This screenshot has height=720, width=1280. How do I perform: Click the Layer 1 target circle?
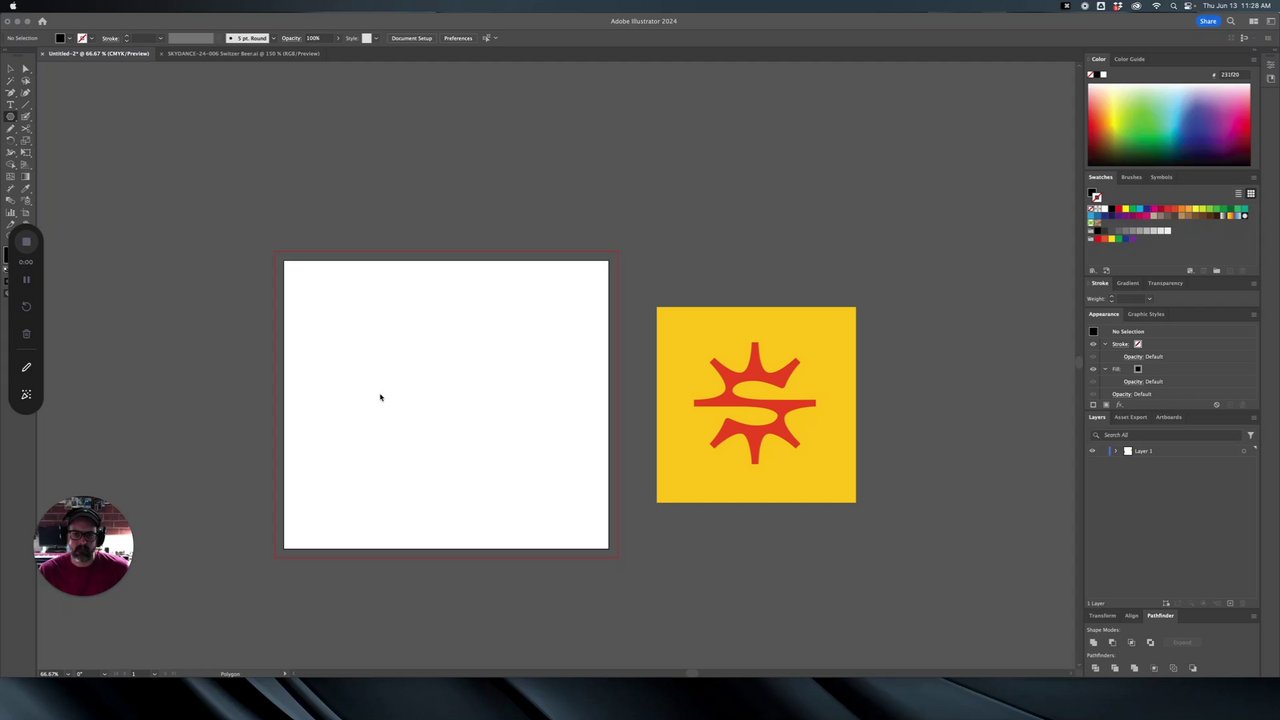(x=1244, y=451)
